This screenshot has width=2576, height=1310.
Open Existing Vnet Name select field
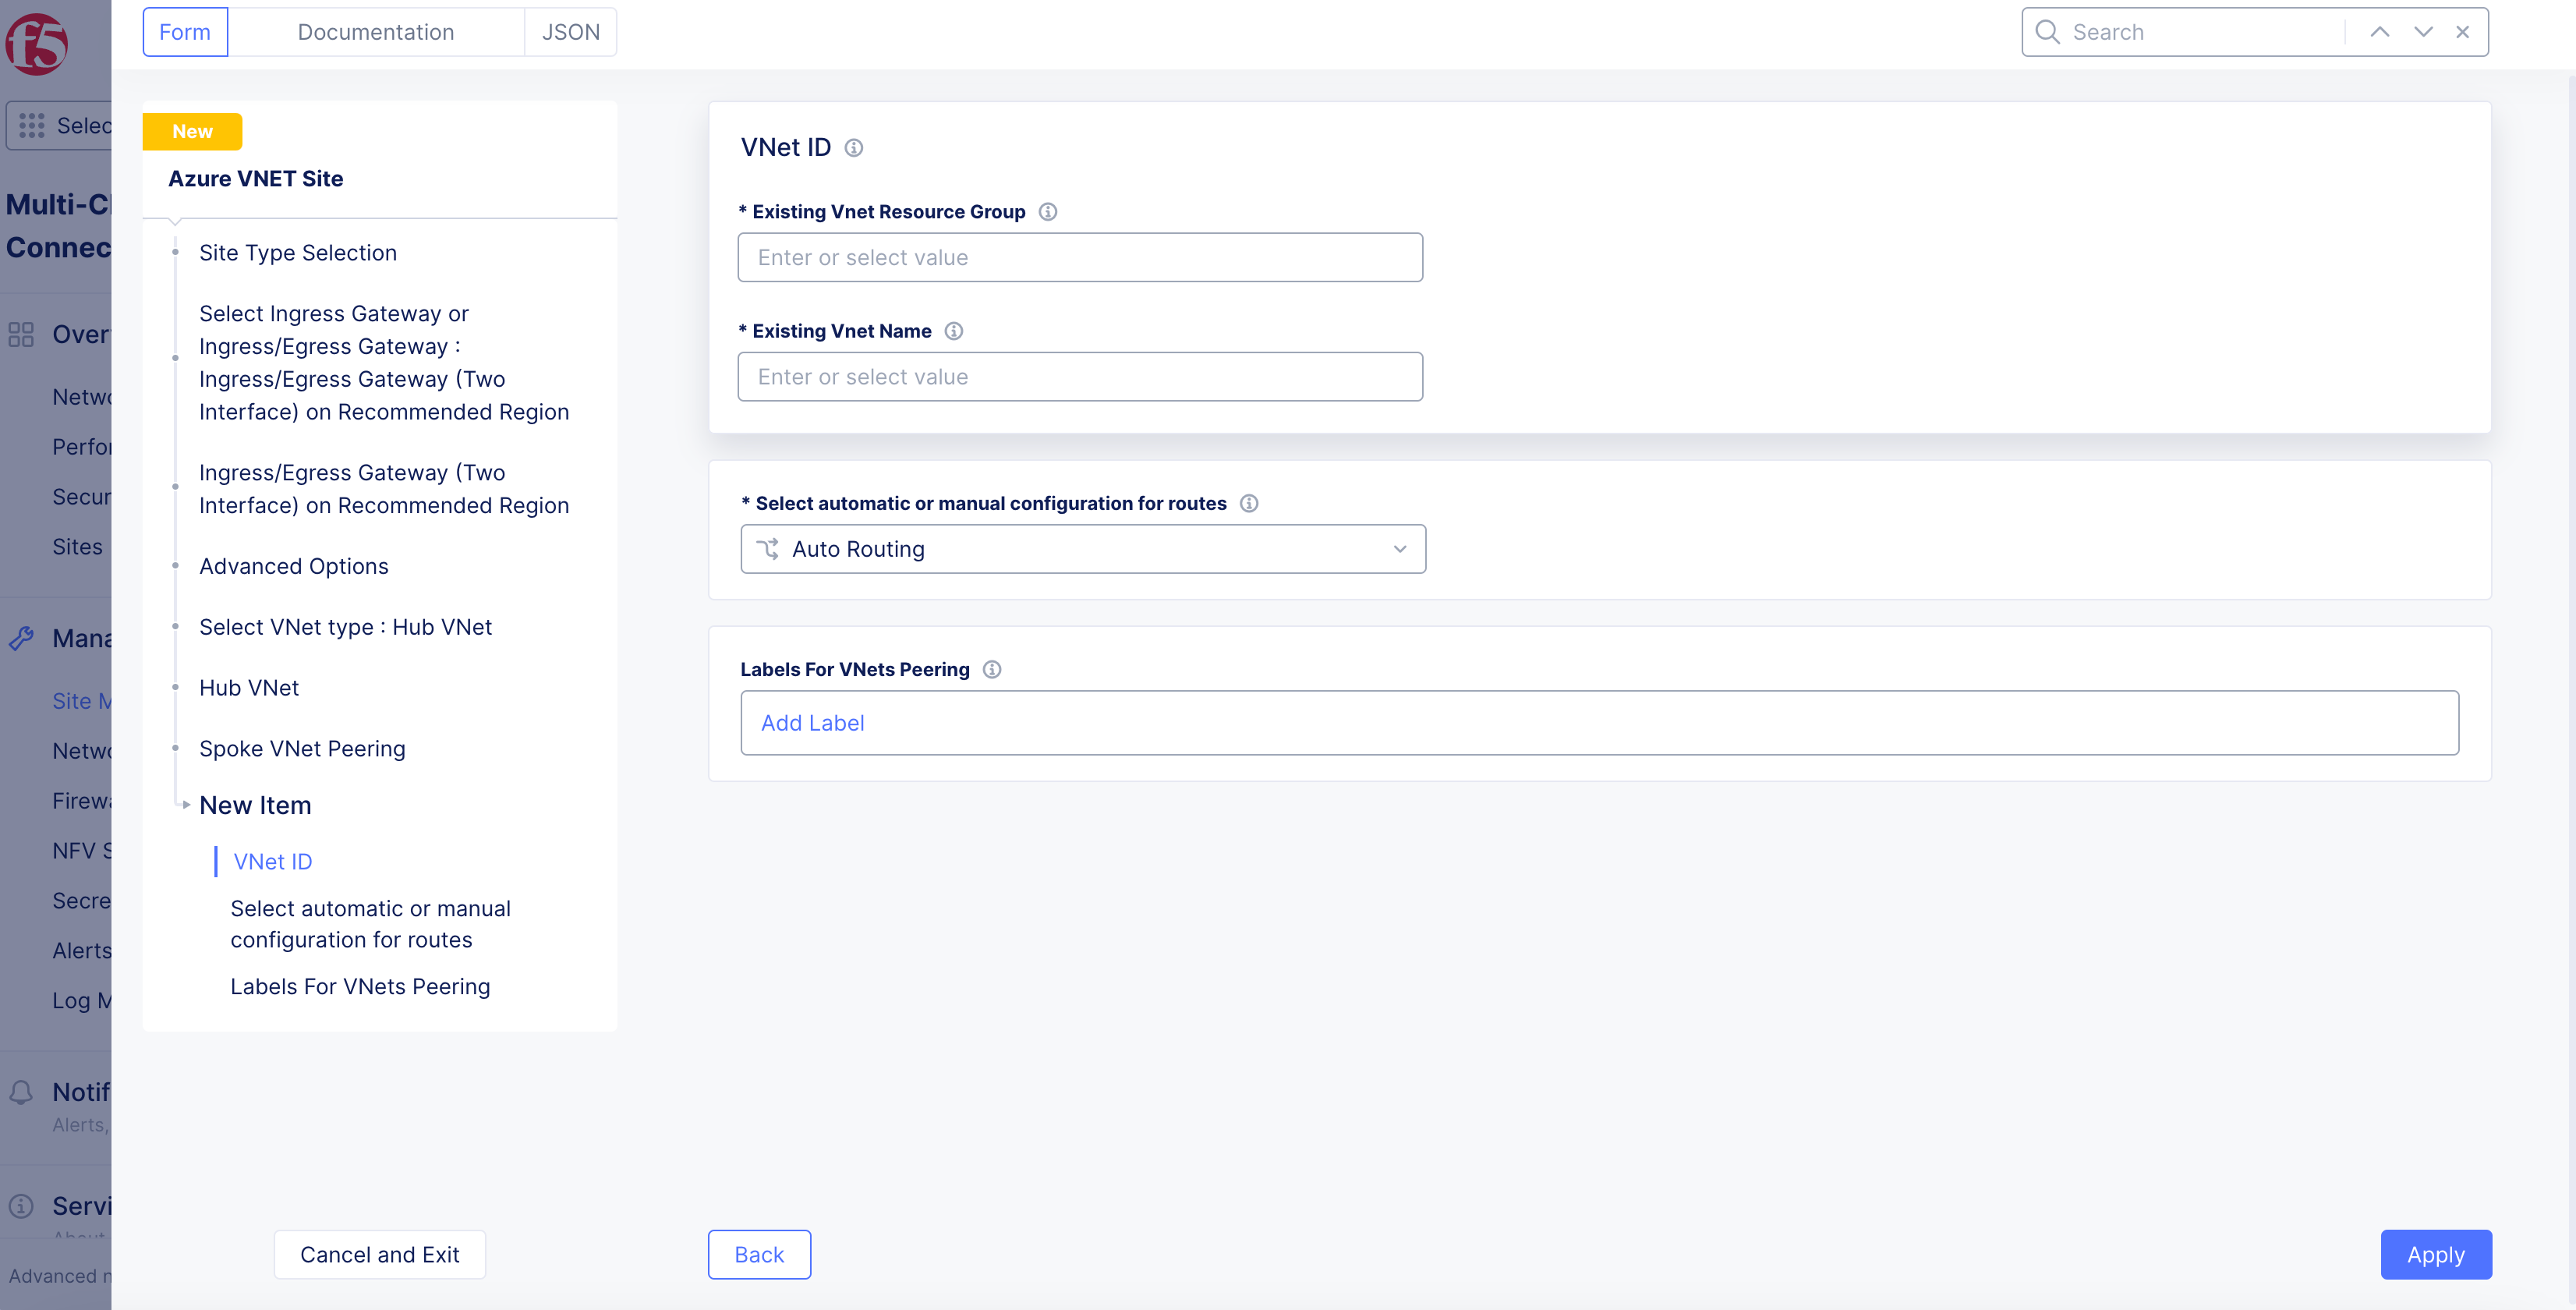[1079, 377]
